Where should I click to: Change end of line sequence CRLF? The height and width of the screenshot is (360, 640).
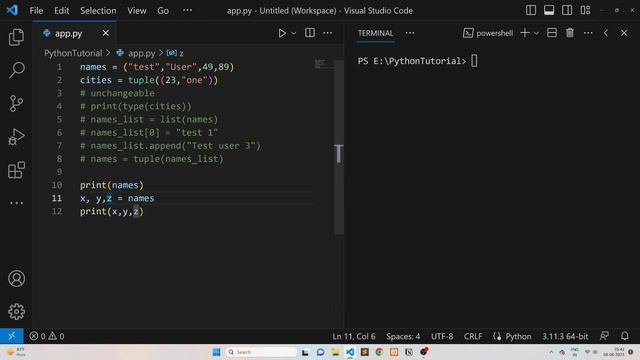click(x=473, y=336)
